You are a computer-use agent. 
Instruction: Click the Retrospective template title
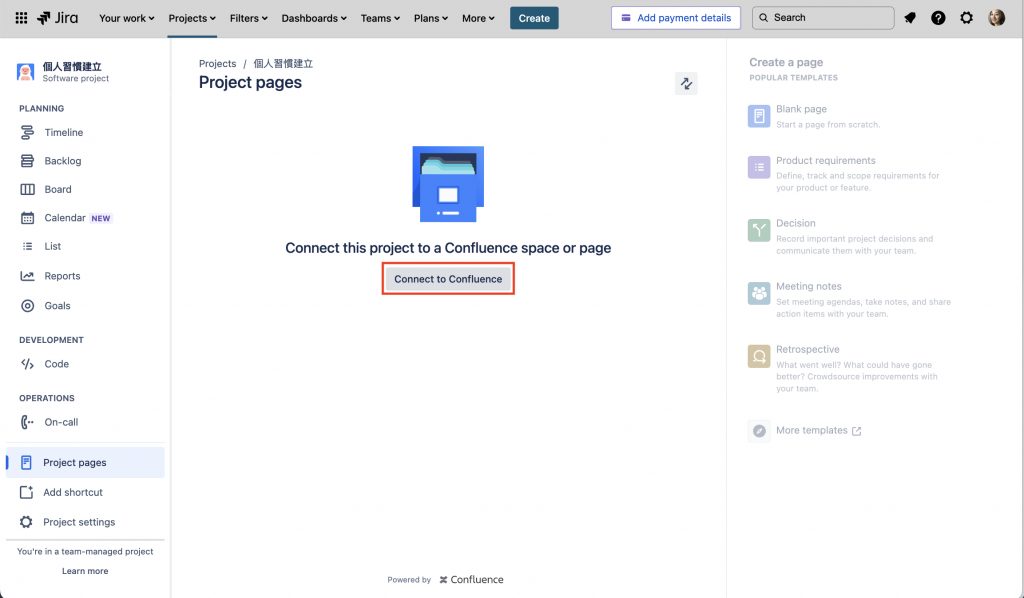click(808, 349)
